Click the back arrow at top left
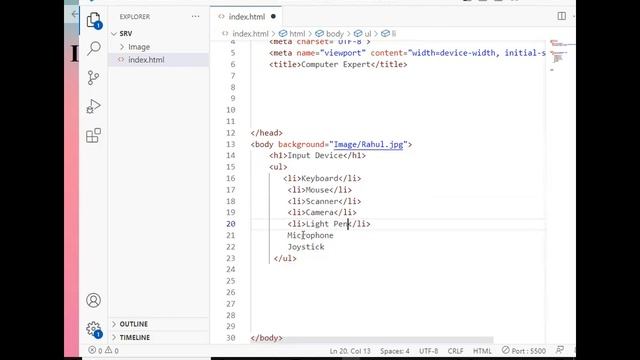This screenshot has height=360, width=640. (x=75, y=14)
